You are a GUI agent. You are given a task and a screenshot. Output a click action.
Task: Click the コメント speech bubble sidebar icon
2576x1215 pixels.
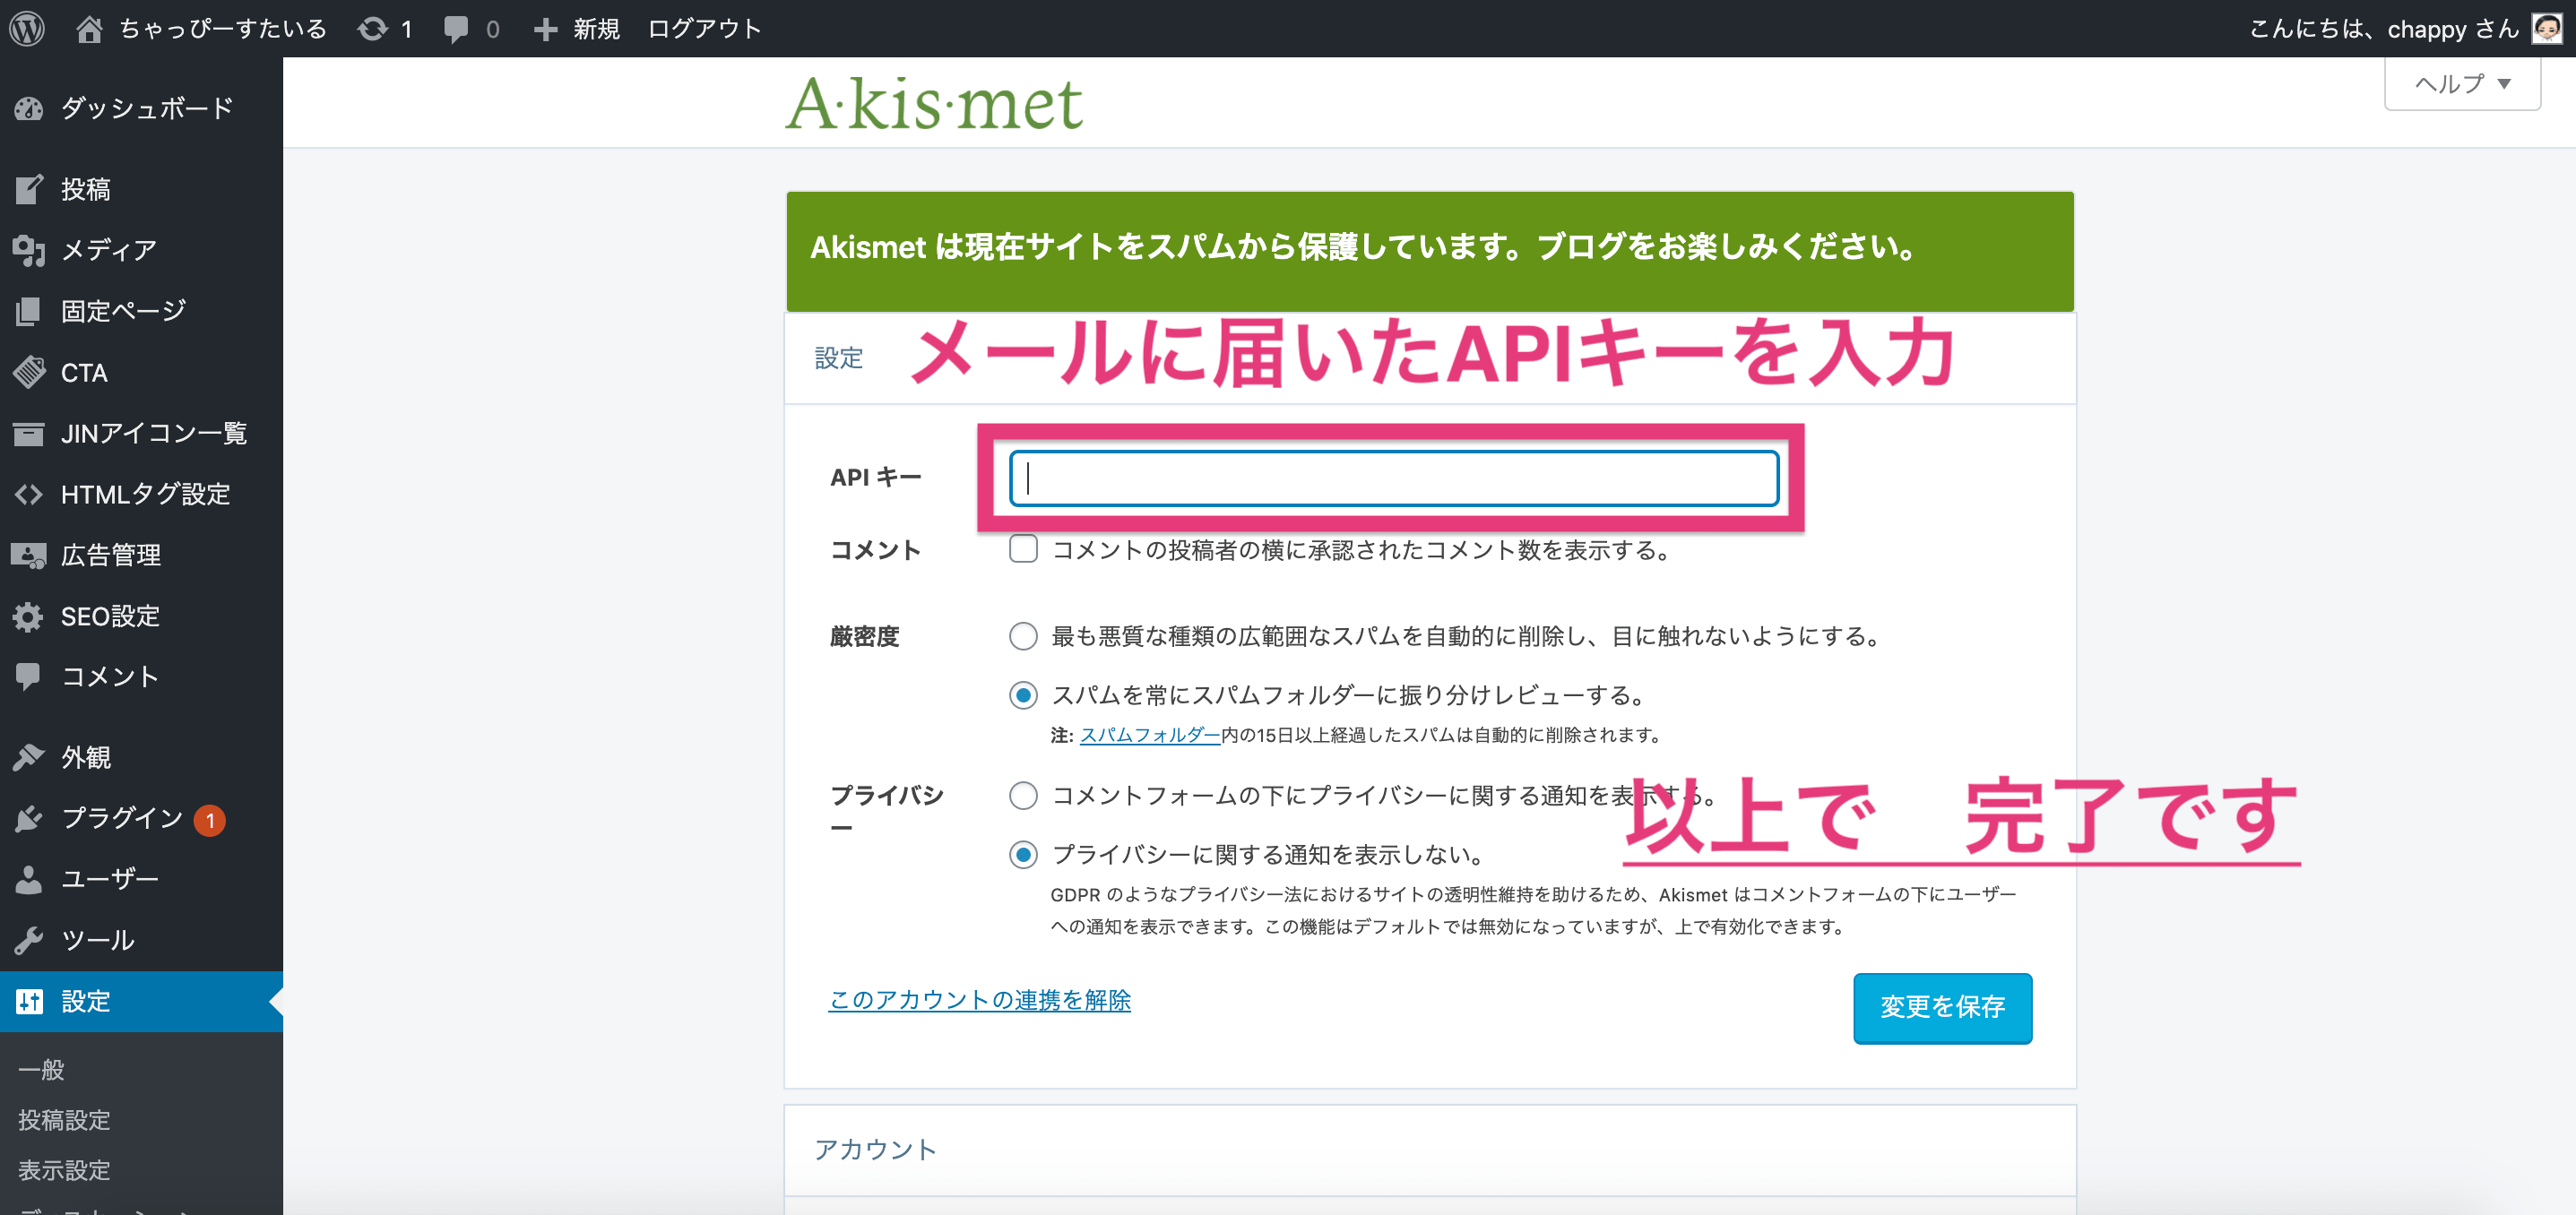point(29,676)
